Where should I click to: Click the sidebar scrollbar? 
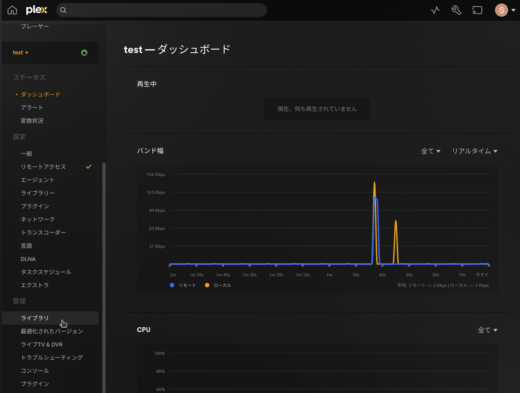[x=104, y=277]
